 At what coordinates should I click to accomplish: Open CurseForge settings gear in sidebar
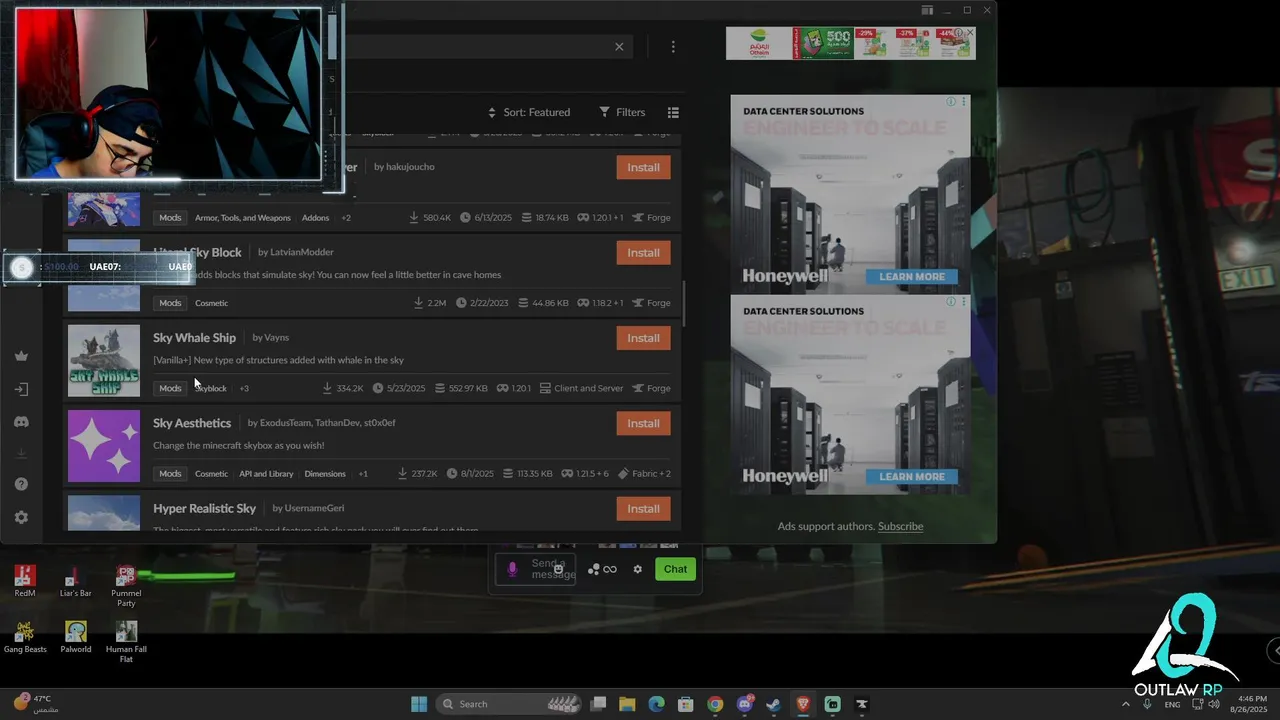(21, 517)
